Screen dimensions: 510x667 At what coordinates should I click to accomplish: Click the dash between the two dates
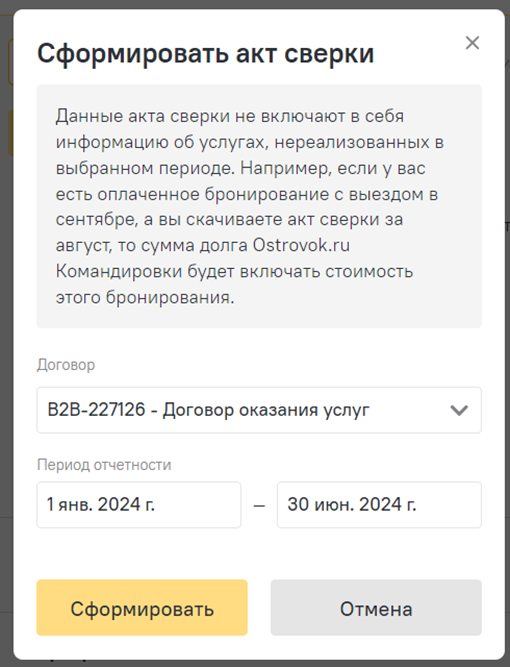[x=259, y=506]
